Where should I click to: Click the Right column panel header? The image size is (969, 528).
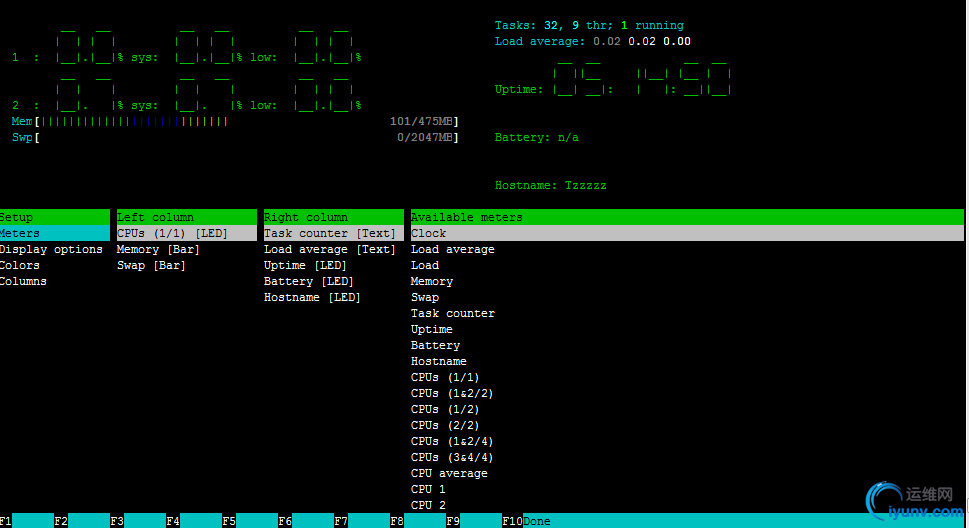(334, 217)
